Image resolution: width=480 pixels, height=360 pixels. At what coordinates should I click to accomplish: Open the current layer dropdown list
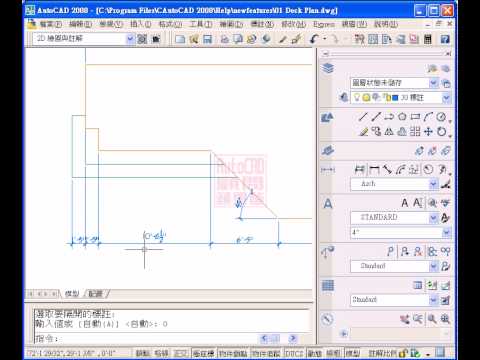pyautogui.click(x=446, y=98)
